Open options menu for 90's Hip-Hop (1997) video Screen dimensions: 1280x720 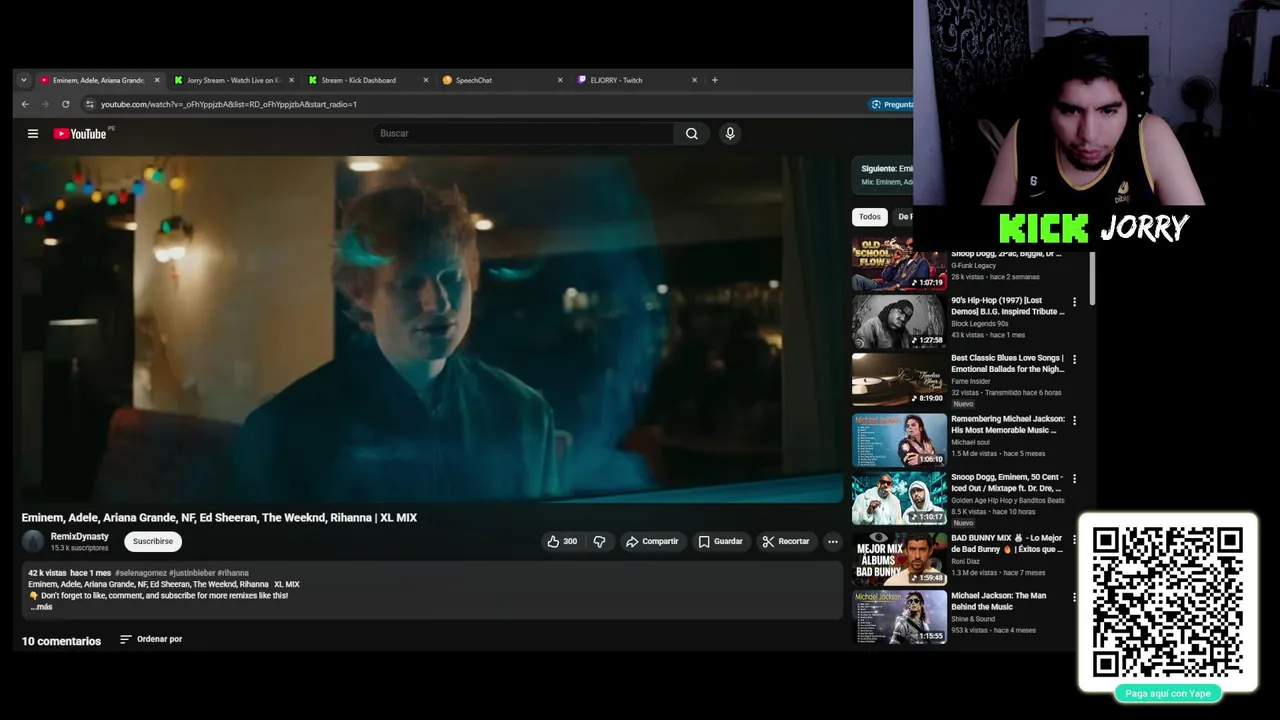pos(1075,301)
